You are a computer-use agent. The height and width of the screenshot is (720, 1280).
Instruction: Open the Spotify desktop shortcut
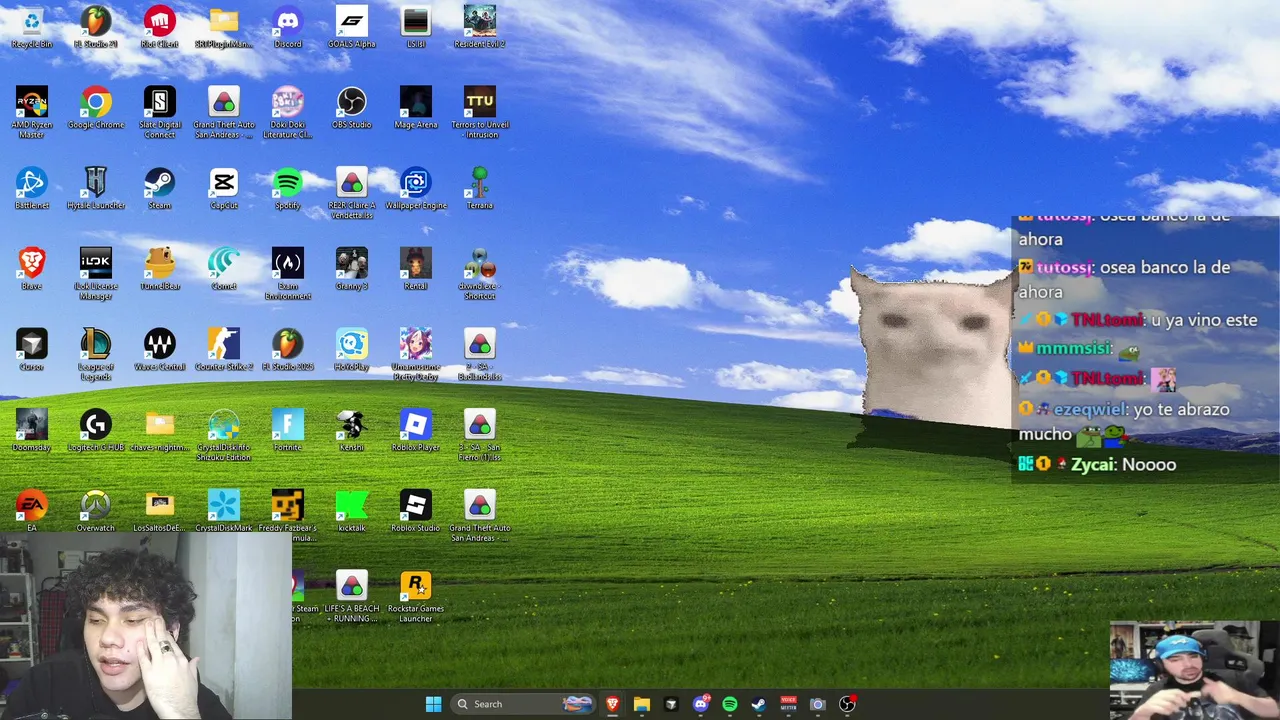click(288, 188)
